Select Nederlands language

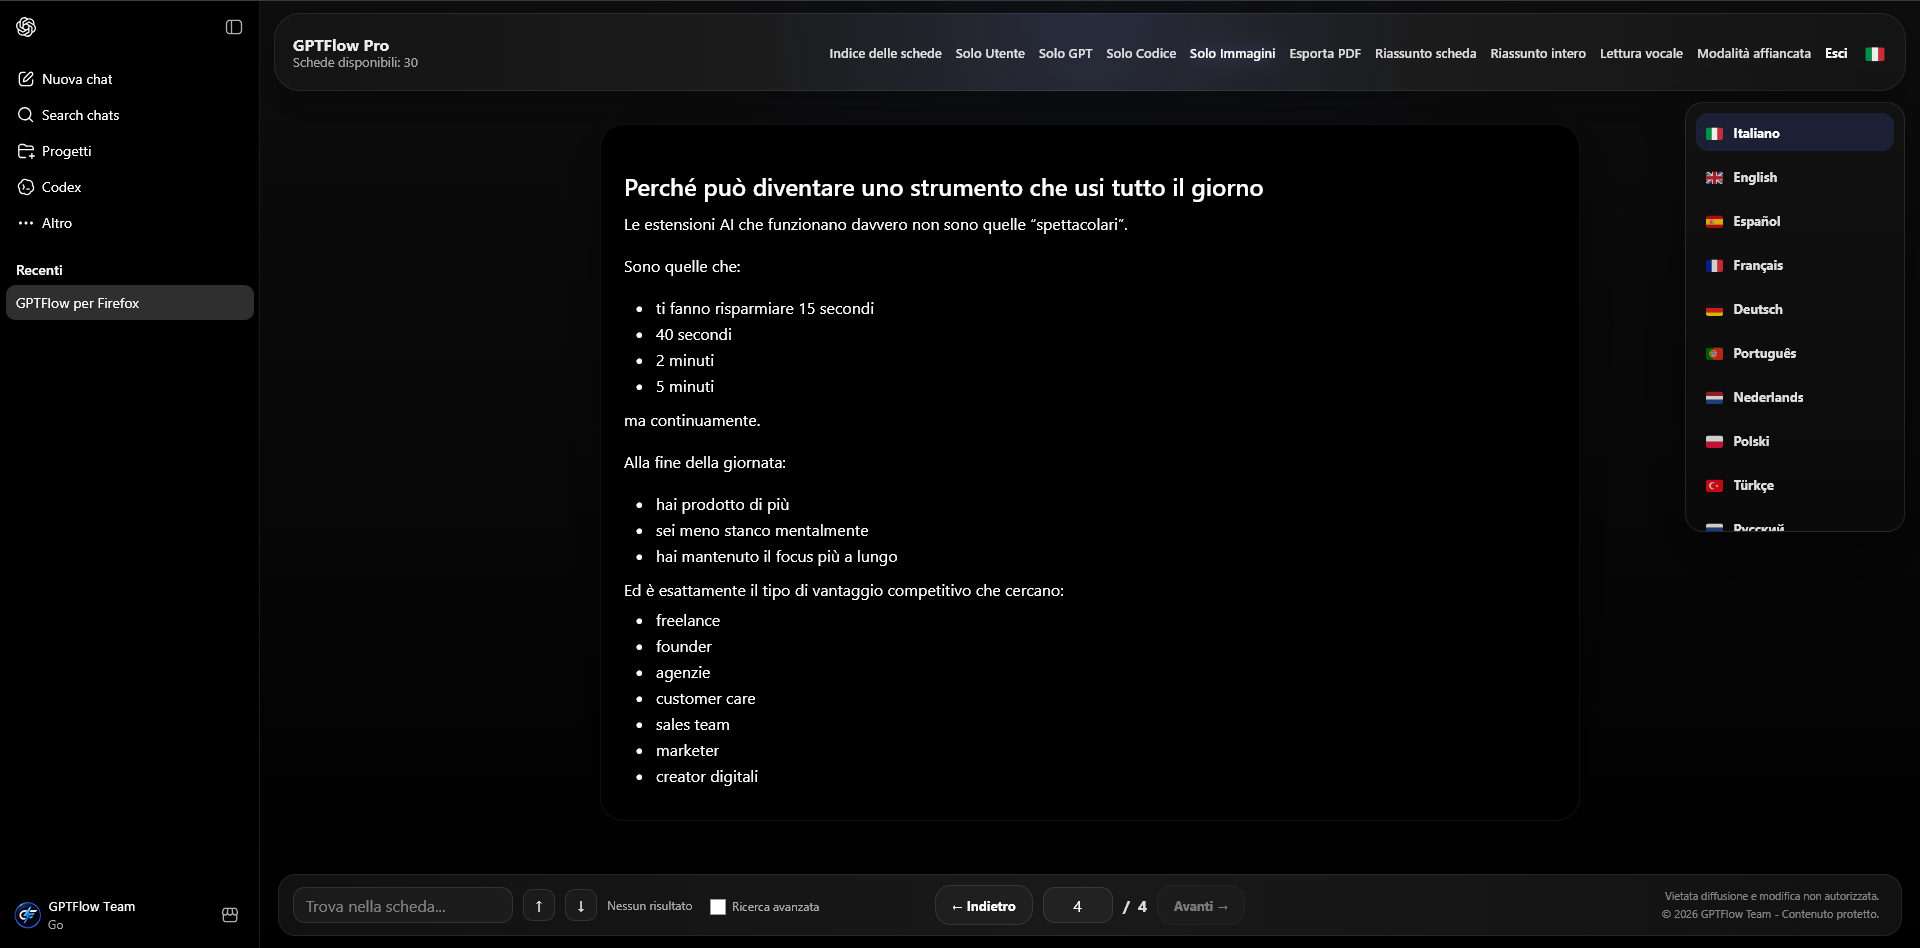[x=1794, y=397]
